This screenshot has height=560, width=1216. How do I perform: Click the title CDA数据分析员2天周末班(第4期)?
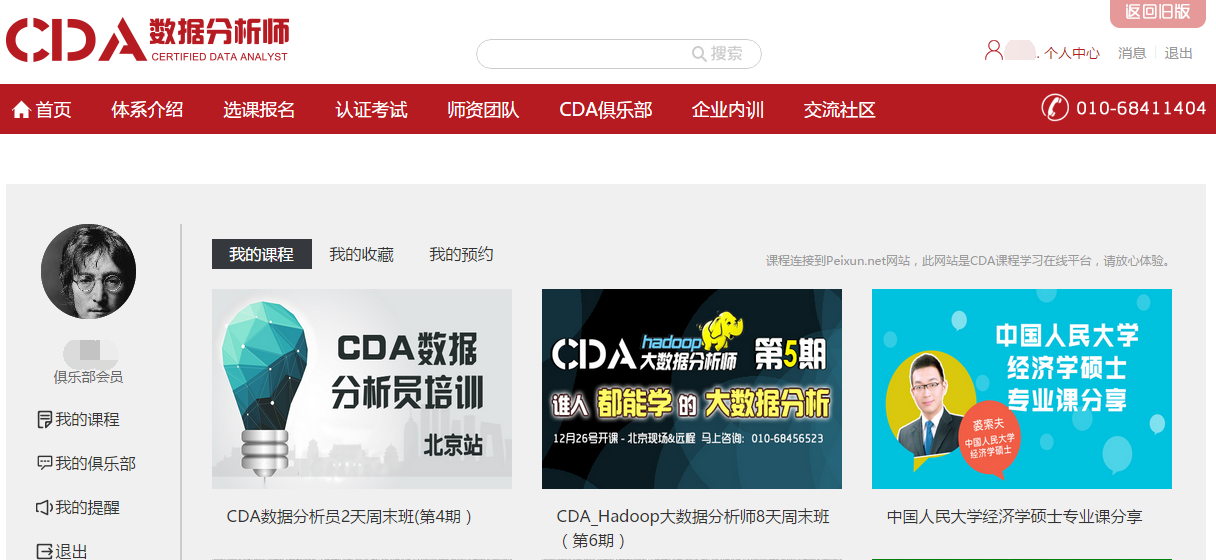point(350,517)
